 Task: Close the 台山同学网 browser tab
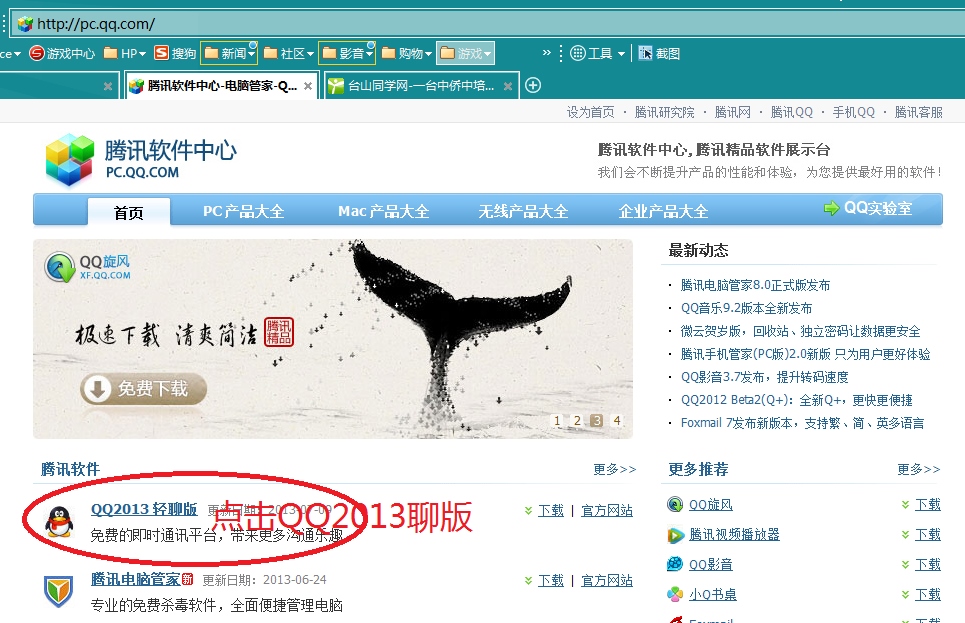pos(508,86)
